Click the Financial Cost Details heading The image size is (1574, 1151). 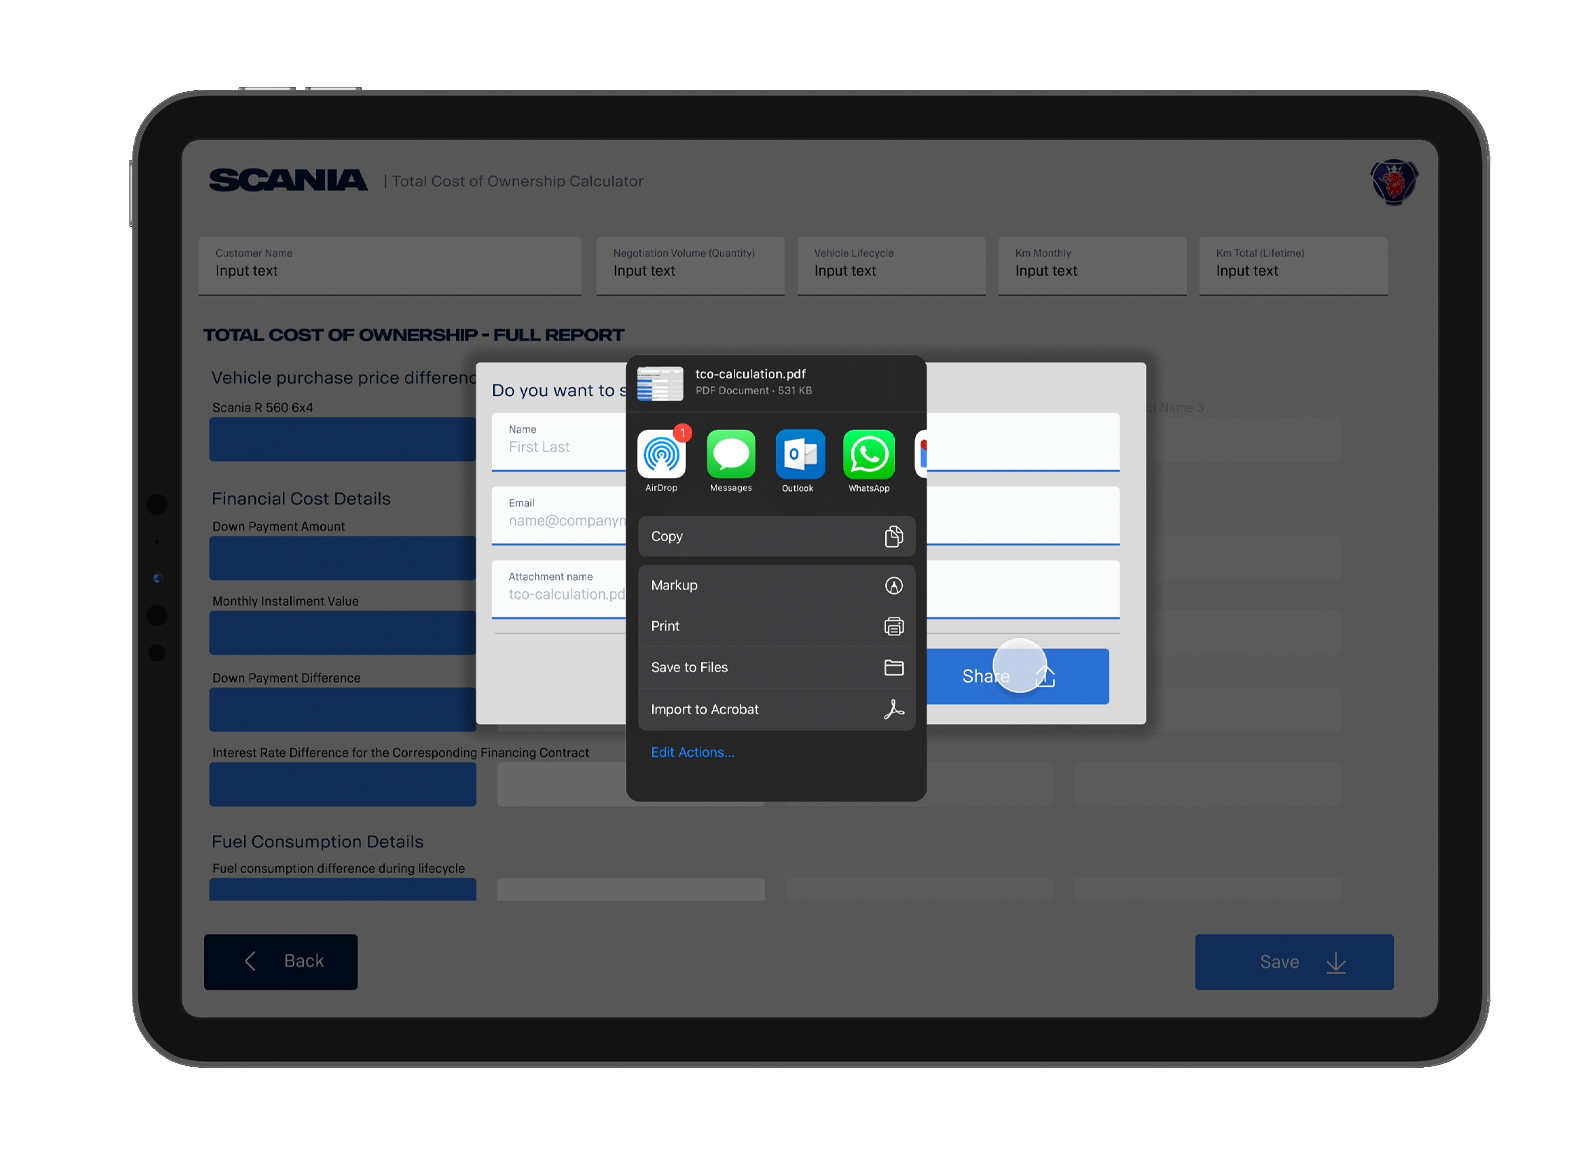click(301, 499)
